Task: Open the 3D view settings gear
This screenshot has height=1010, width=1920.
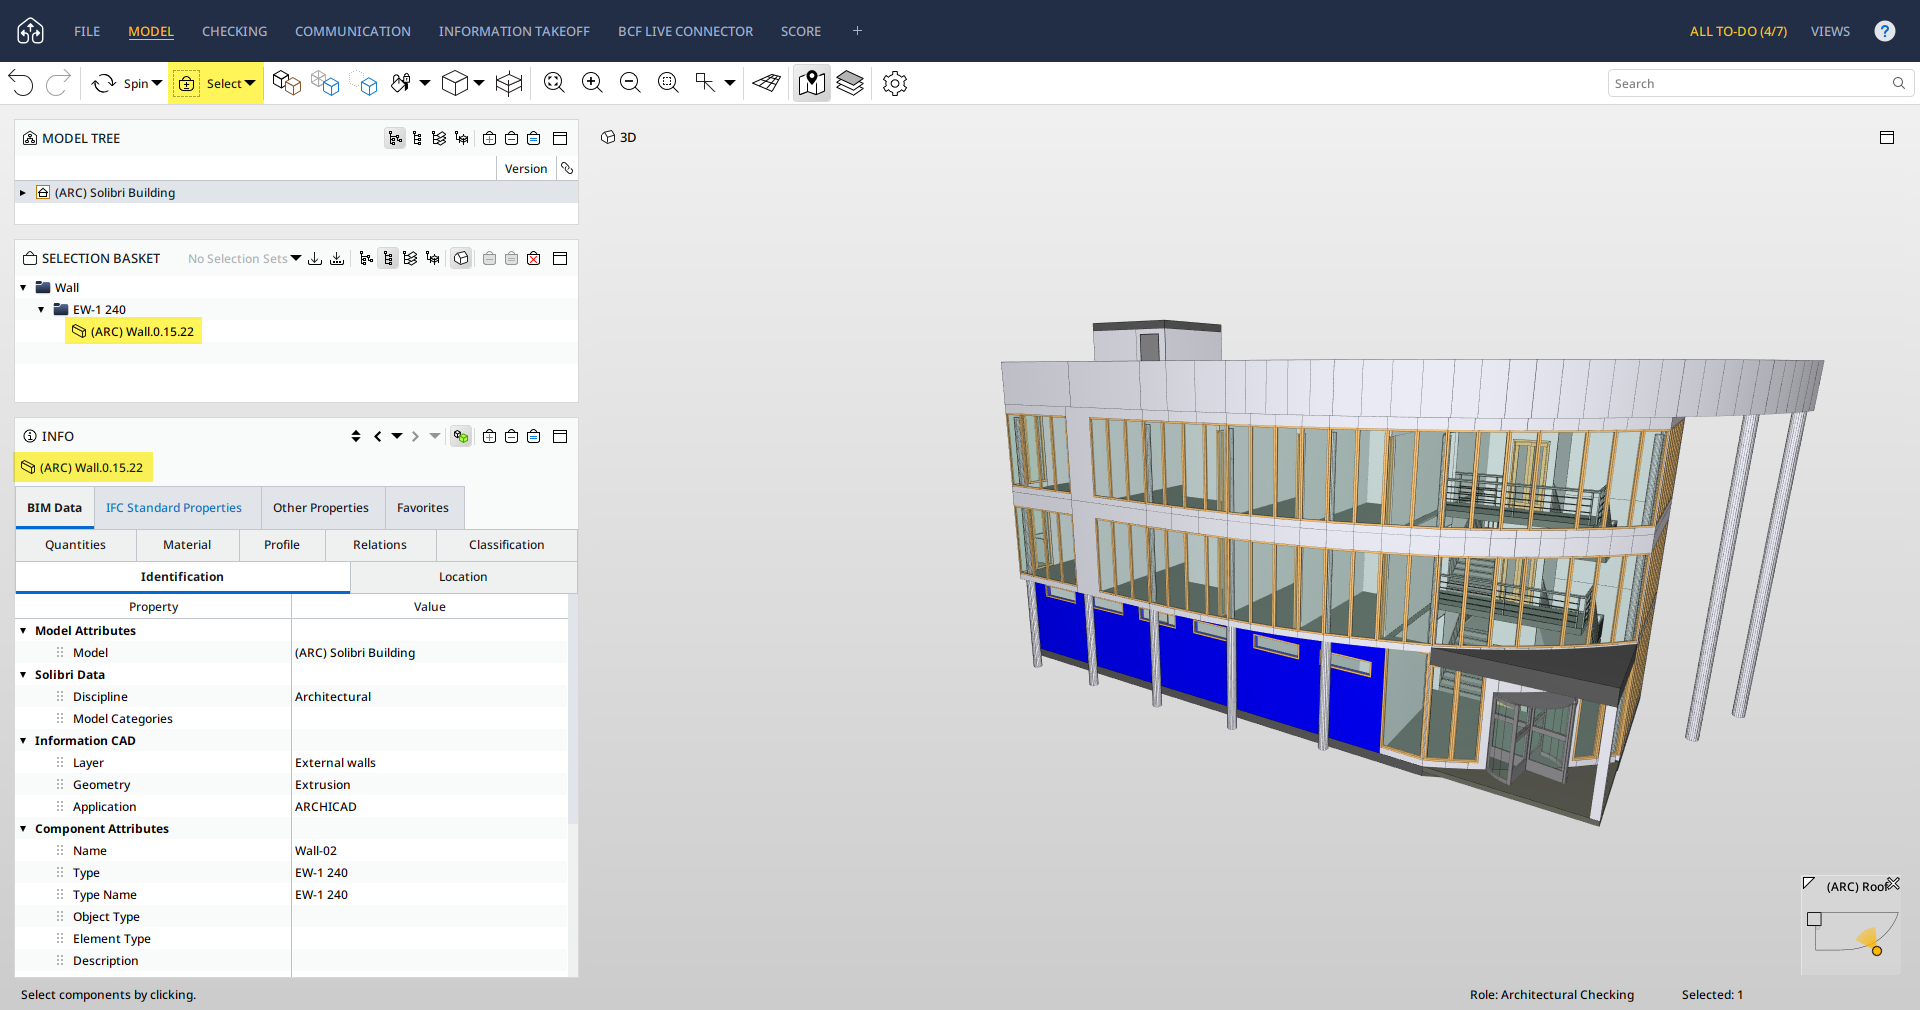Action: pyautogui.click(x=895, y=83)
